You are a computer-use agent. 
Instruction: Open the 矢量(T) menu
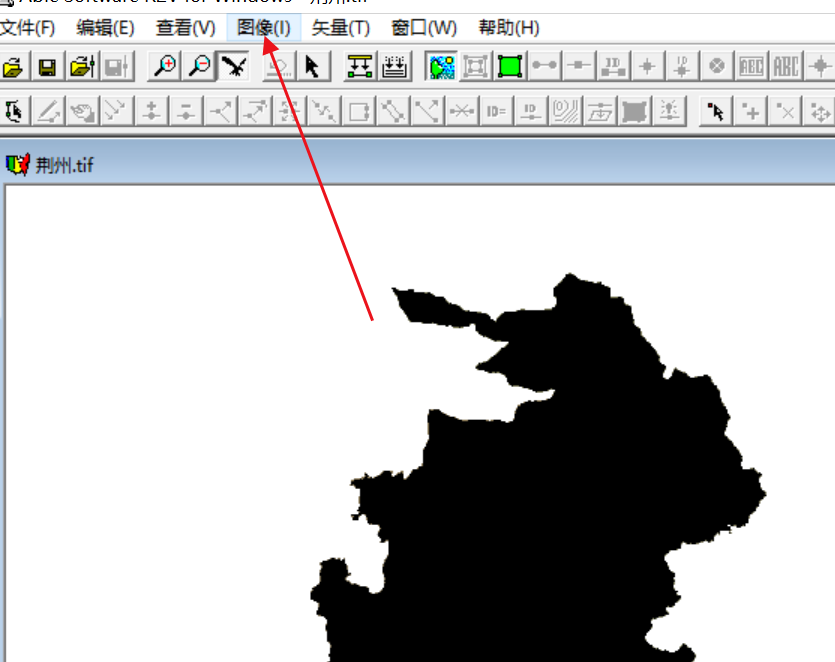tap(340, 28)
